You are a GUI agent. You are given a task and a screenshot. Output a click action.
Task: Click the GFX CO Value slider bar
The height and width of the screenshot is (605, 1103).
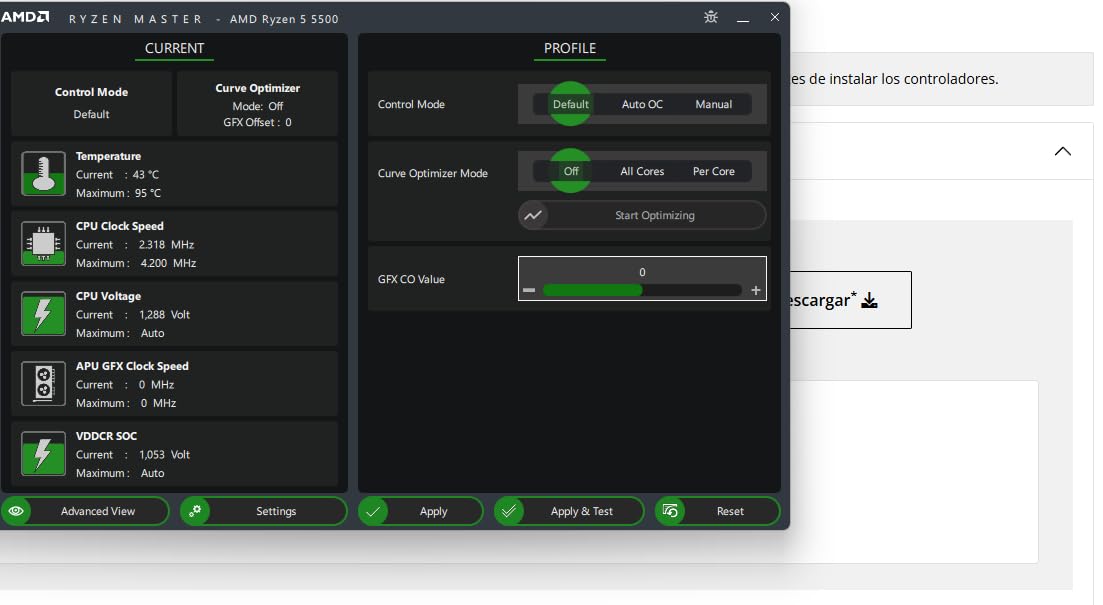(642, 290)
